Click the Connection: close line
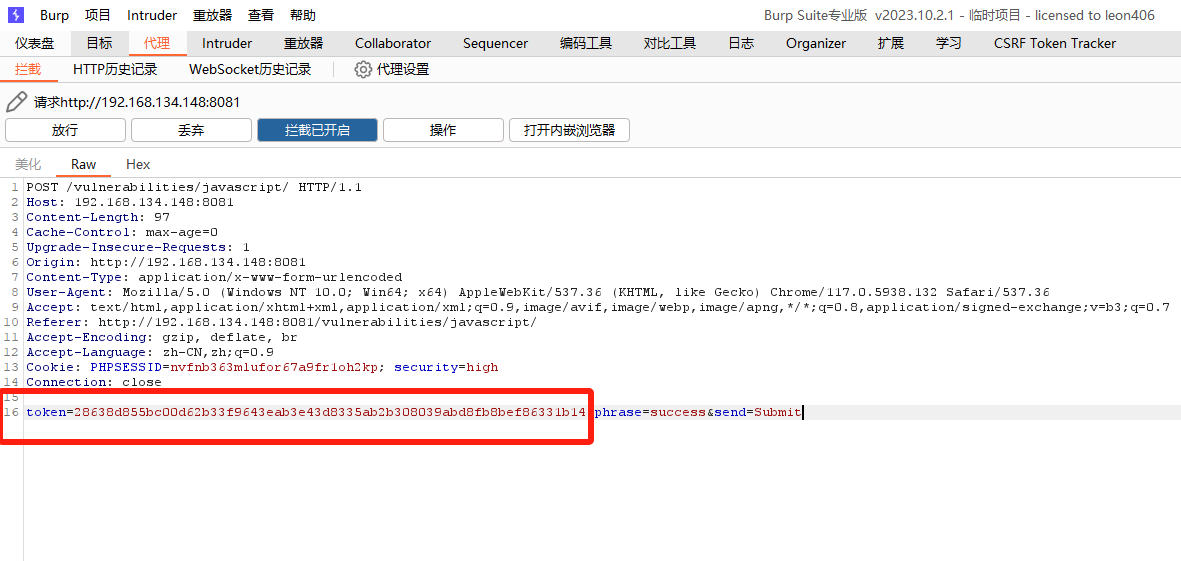Screen dimensions: 1181x561 tap(94, 383)
